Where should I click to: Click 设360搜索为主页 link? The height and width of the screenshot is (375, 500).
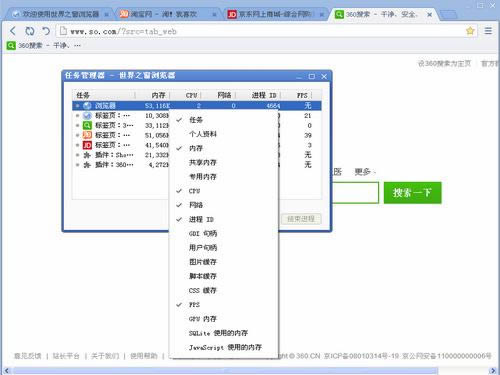pyautogui.click(x=445, y=63)
